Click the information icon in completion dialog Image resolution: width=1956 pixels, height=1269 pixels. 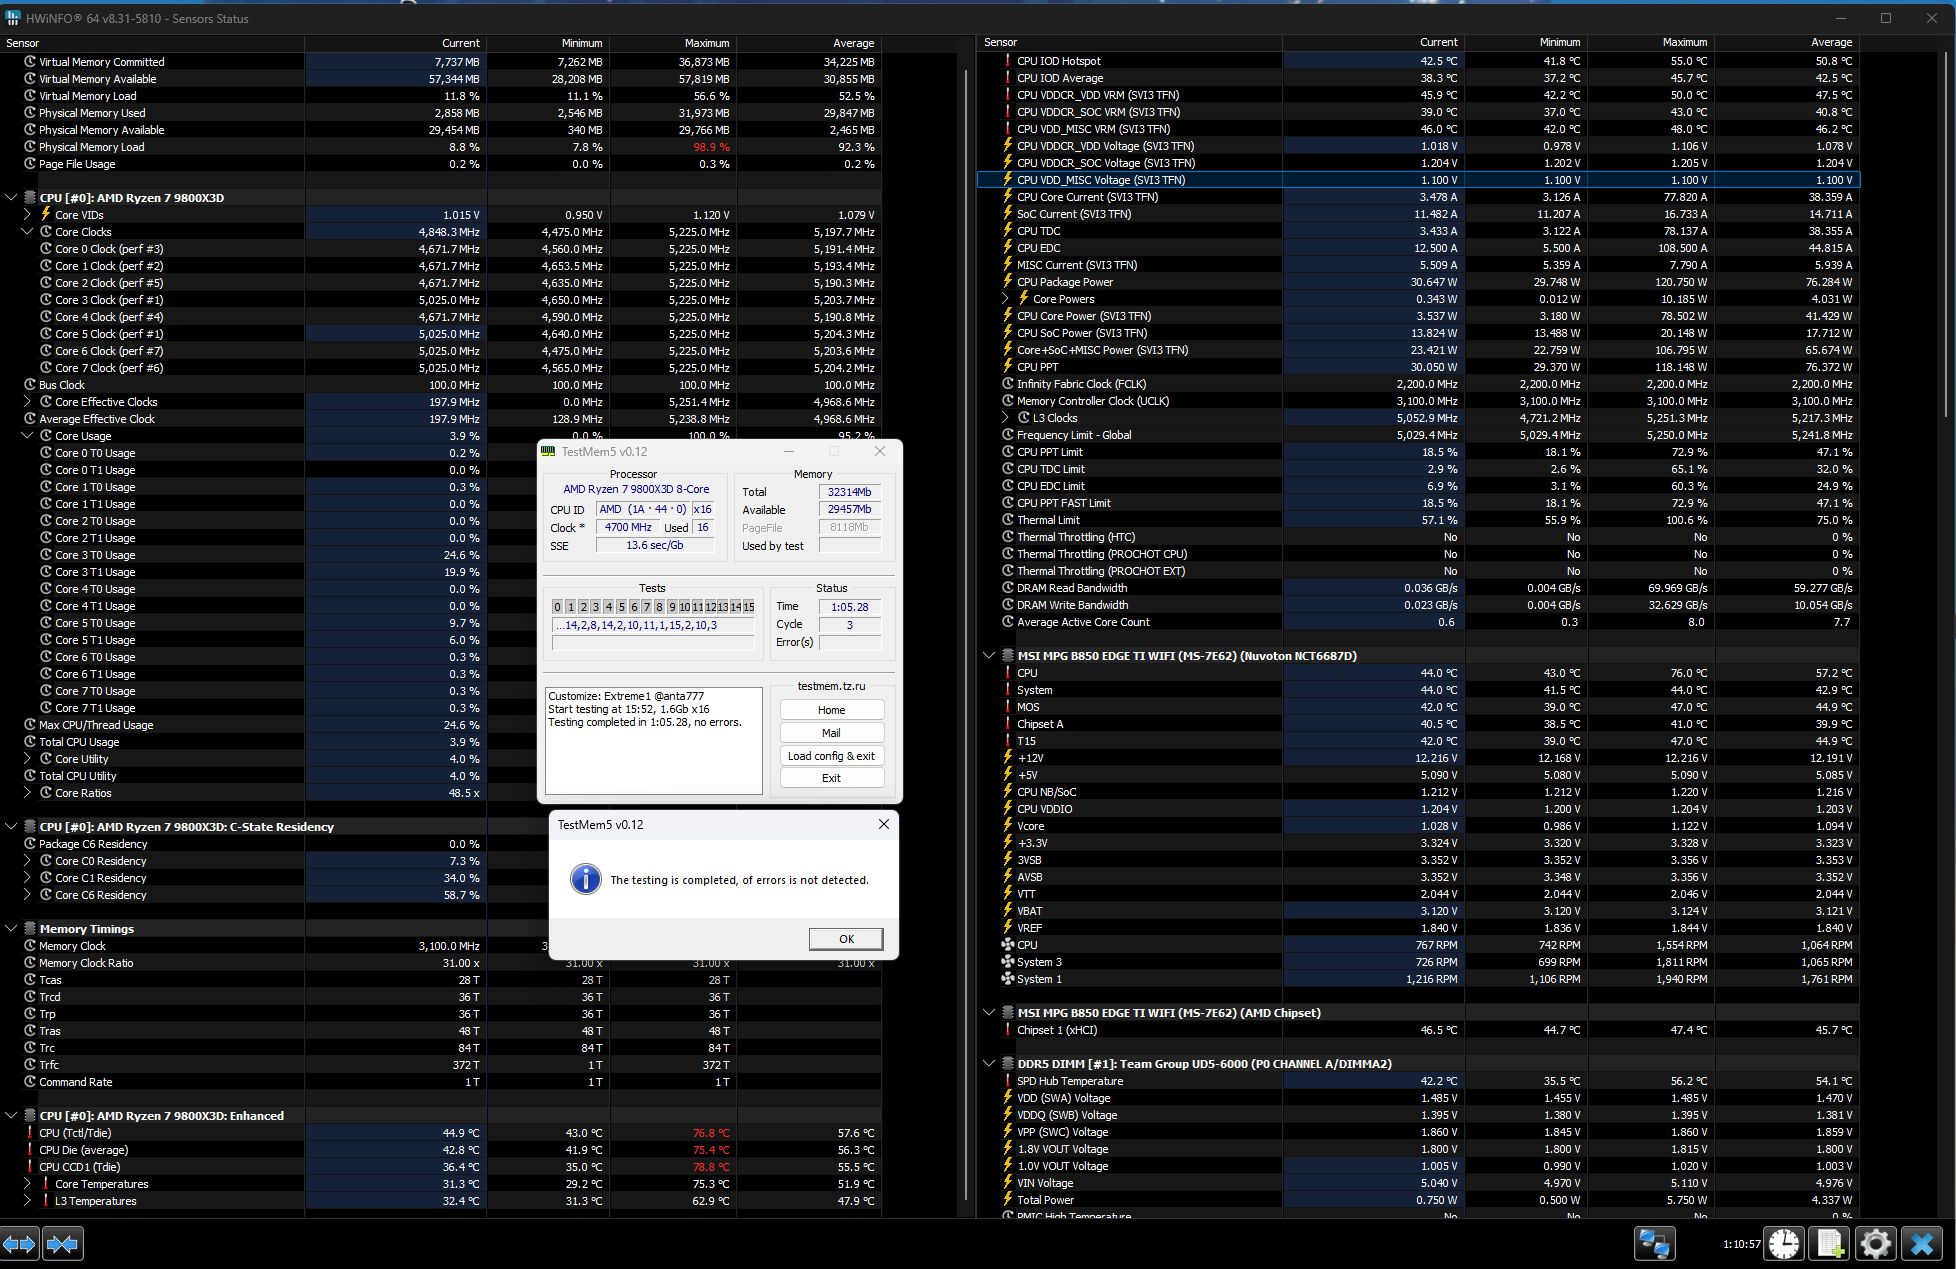[x=585, y=880]
